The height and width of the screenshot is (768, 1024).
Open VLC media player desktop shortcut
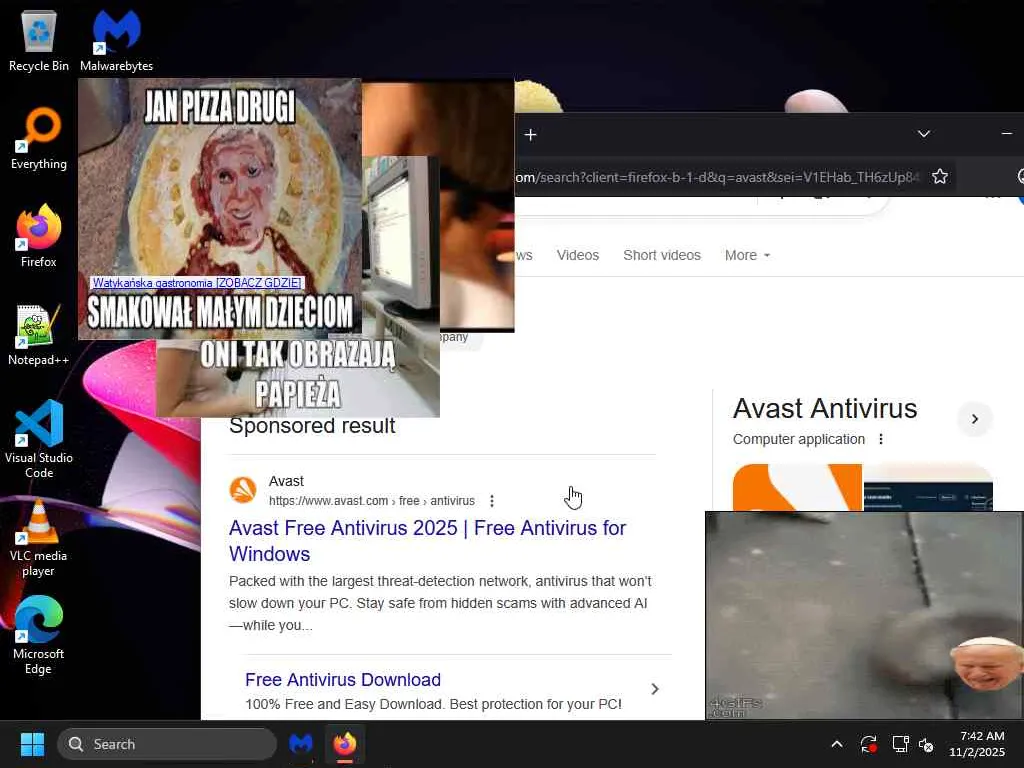(39, 538)
